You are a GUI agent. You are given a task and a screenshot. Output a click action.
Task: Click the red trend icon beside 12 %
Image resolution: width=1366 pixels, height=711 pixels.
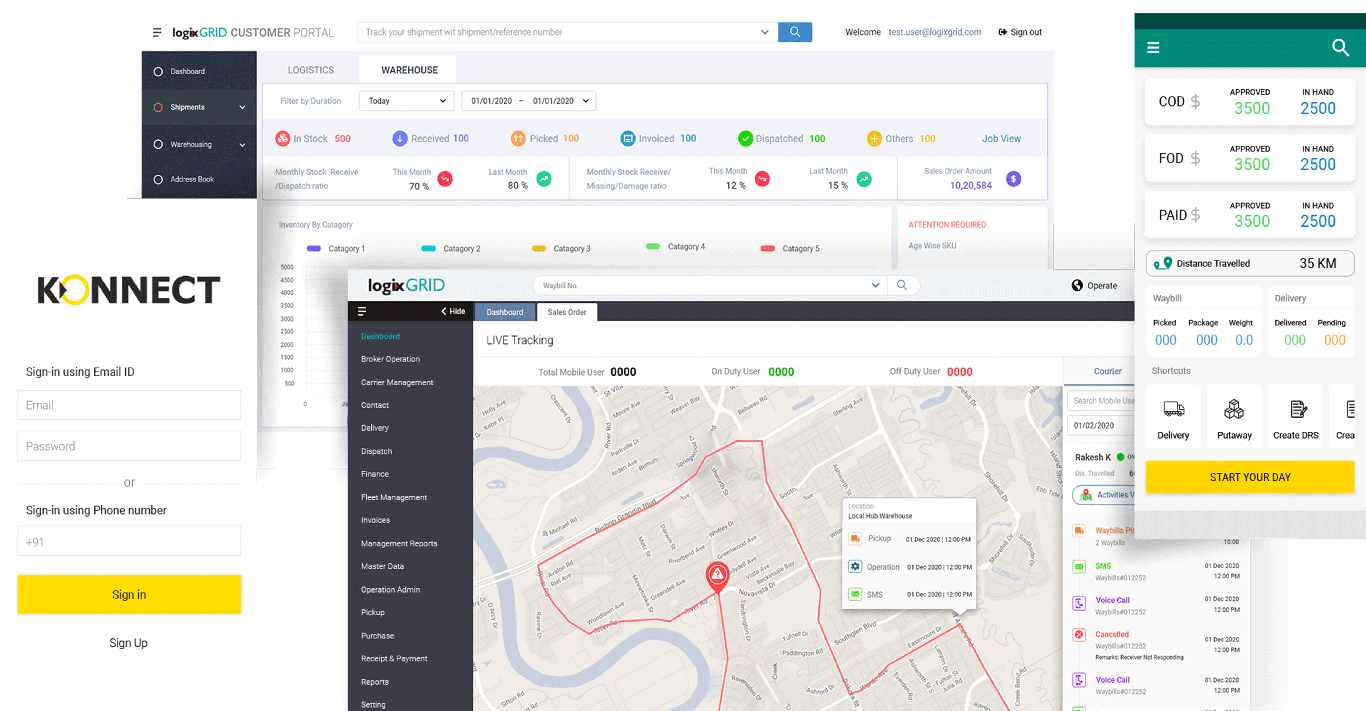pos(762,179)
